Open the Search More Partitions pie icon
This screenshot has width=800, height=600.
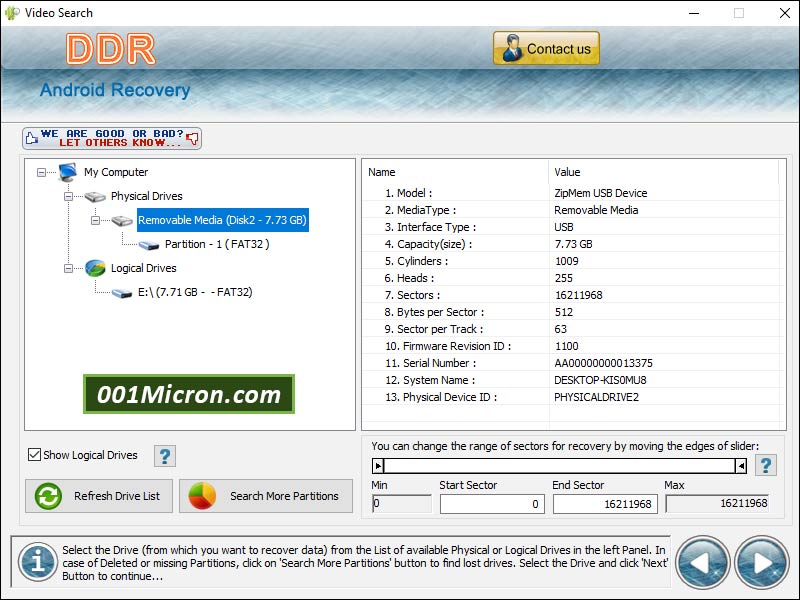click(x=210, y=496)
